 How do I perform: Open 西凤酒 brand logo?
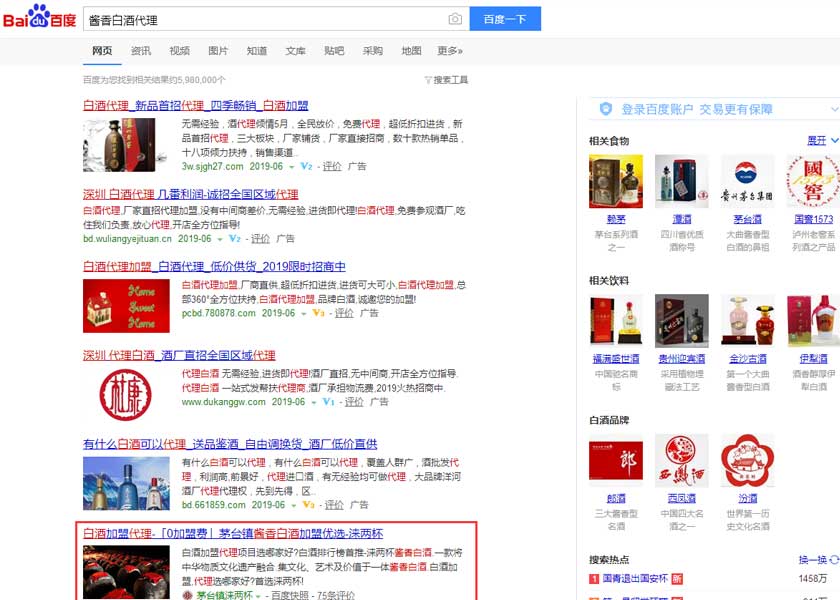(682, 461)
